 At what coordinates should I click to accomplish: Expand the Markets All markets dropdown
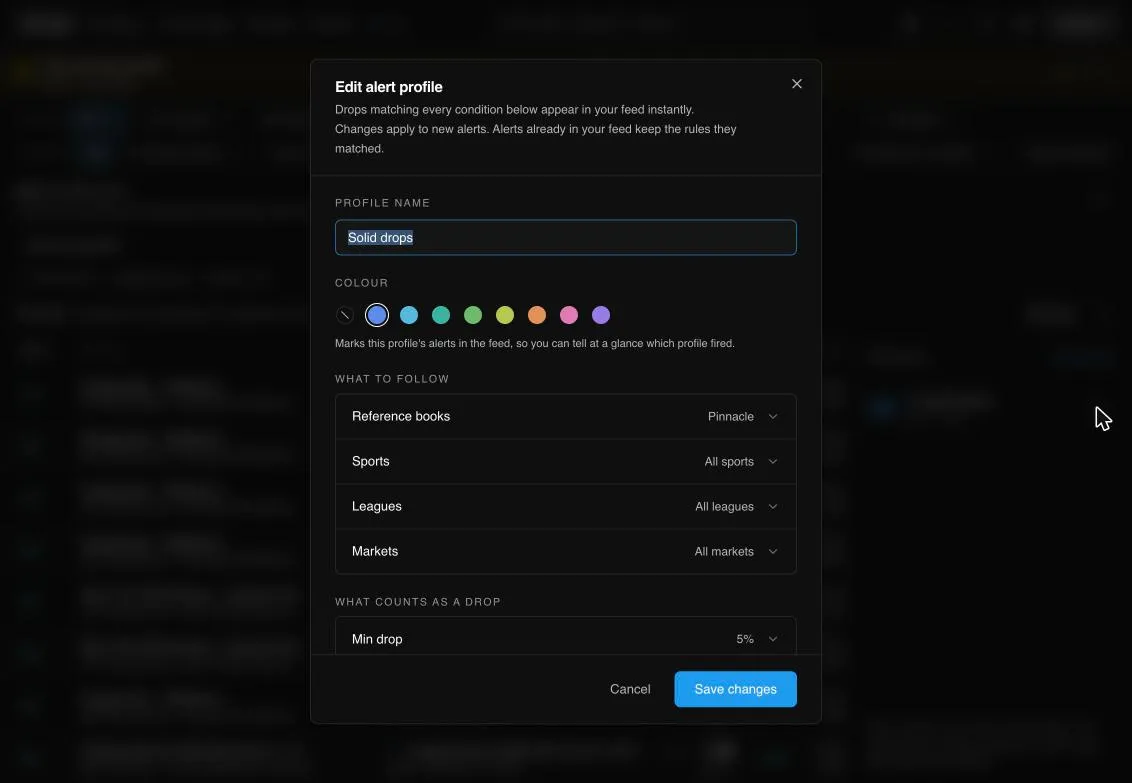click(x=566, y=551)
